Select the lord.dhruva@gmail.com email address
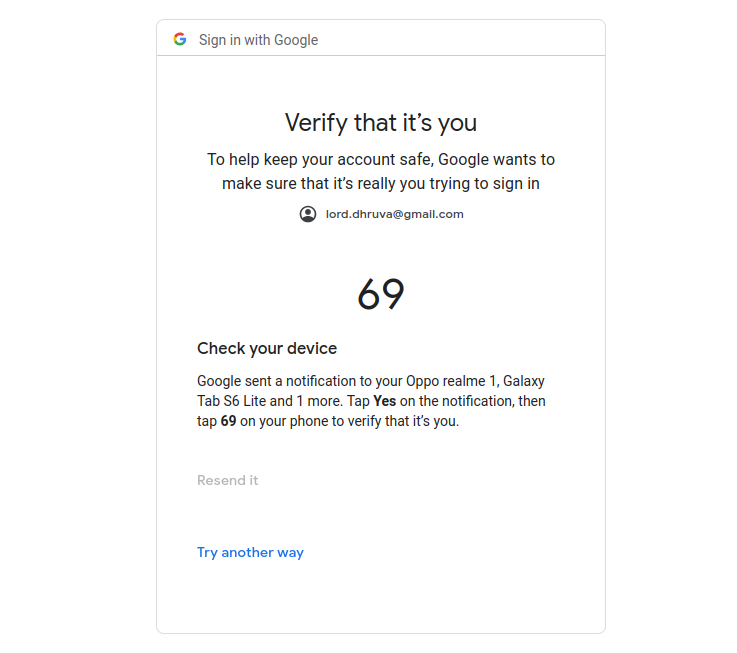 point(394,214)
